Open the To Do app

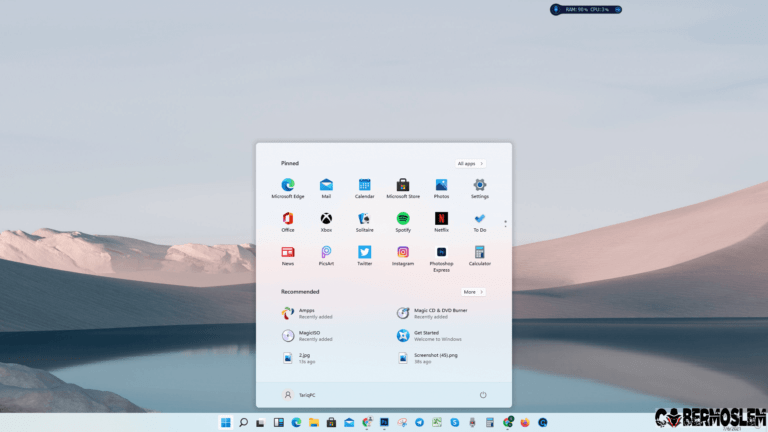[x=480, y=222]
